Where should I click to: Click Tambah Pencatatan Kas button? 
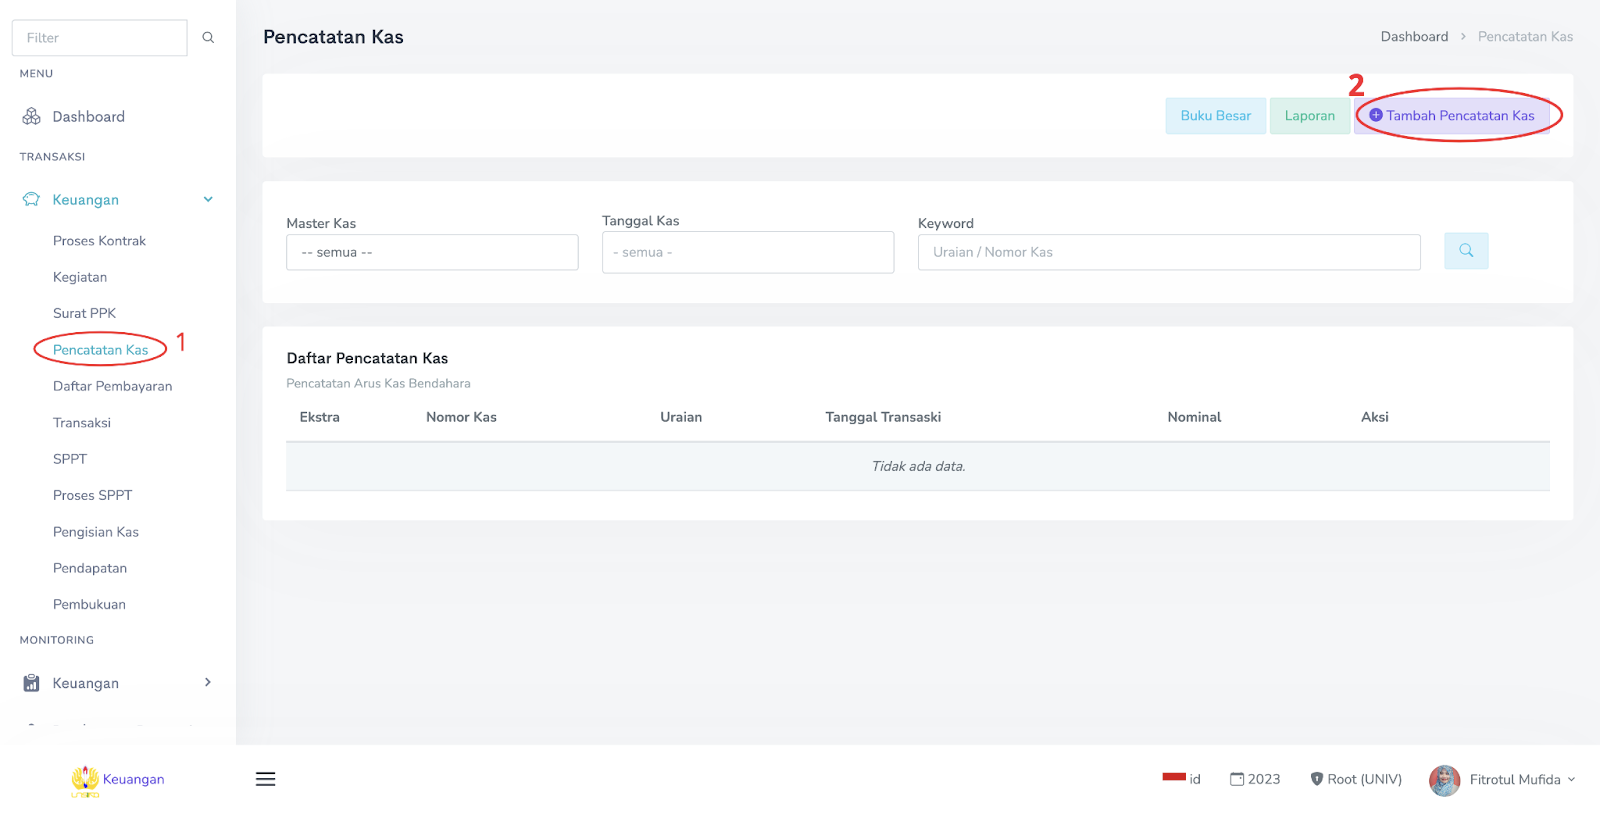[1452, 116]
